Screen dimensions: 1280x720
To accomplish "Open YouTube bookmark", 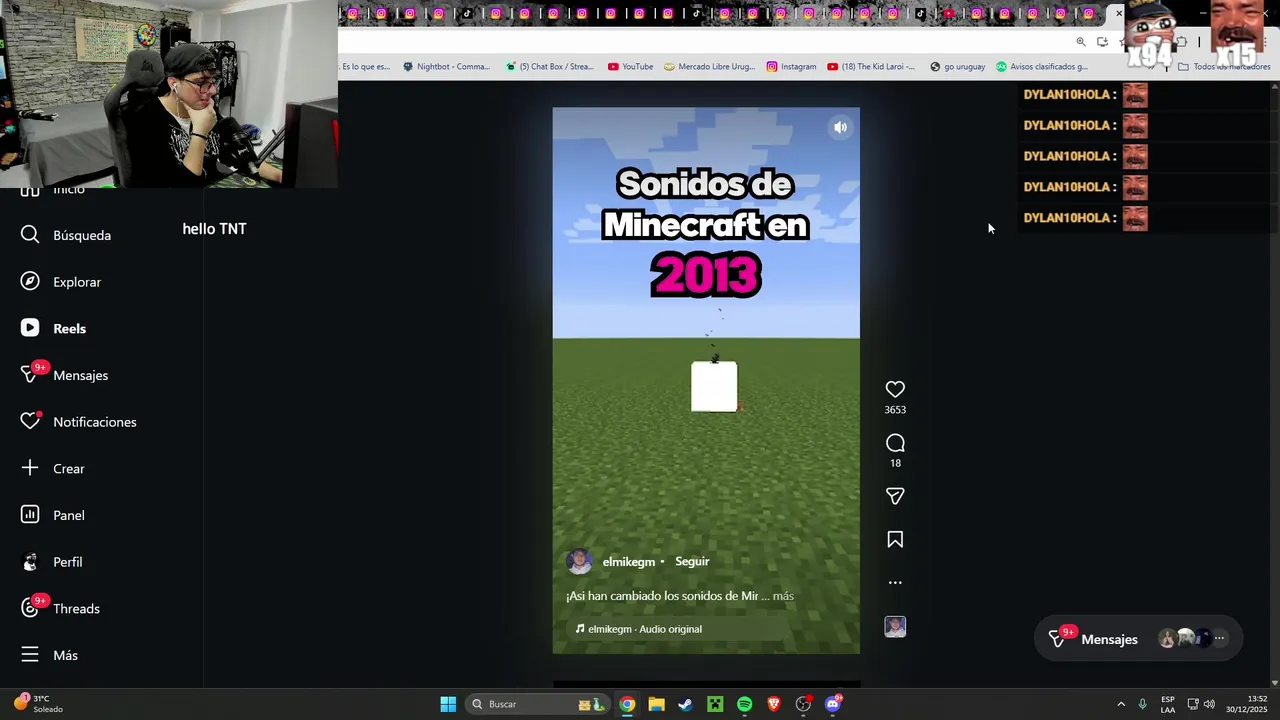I will pos(630,67).
